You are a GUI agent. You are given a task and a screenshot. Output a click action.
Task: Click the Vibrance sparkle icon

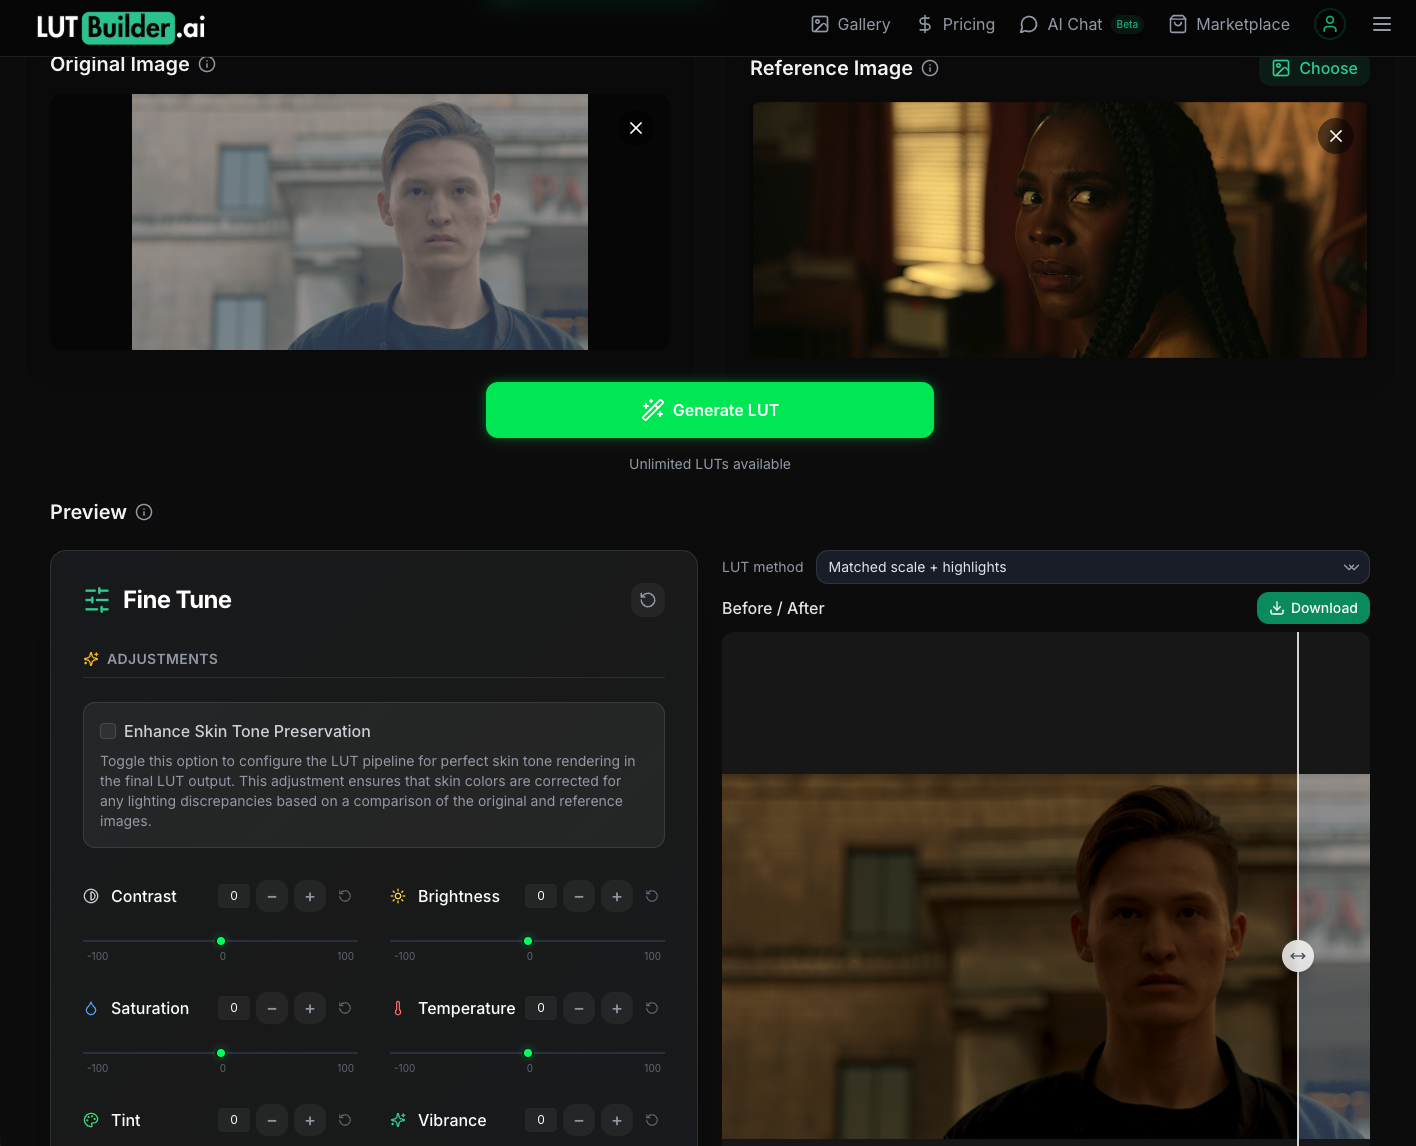pyautogui.click(x=398, y=1120)
